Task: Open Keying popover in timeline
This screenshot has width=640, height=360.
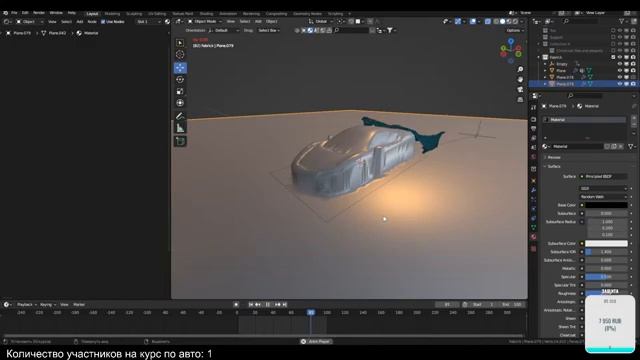Action: point(47,304)
